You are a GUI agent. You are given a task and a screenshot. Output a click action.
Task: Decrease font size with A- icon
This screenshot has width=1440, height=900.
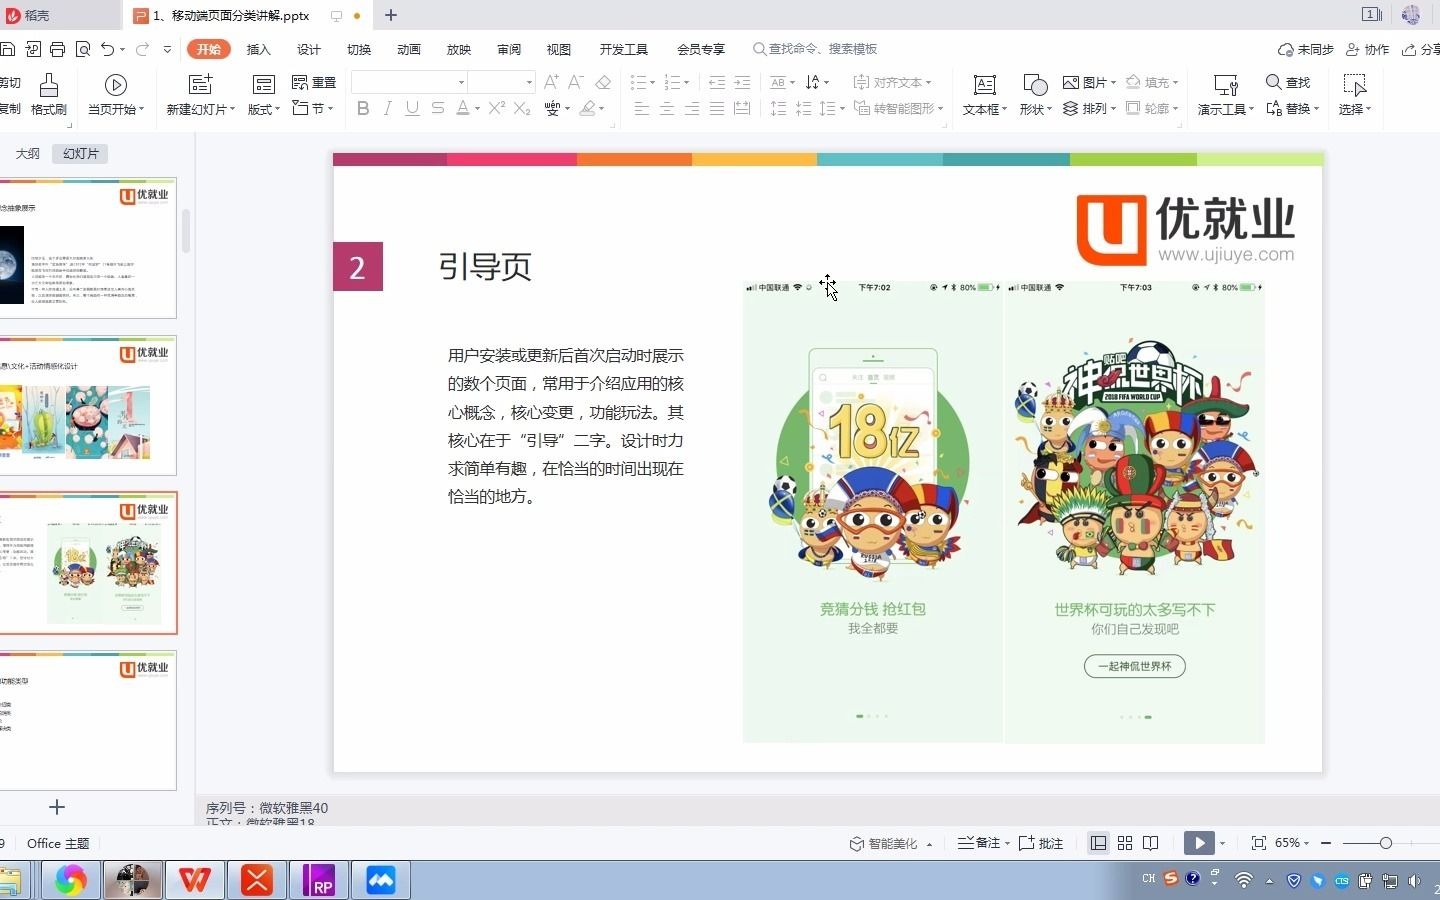pos(576,82)
